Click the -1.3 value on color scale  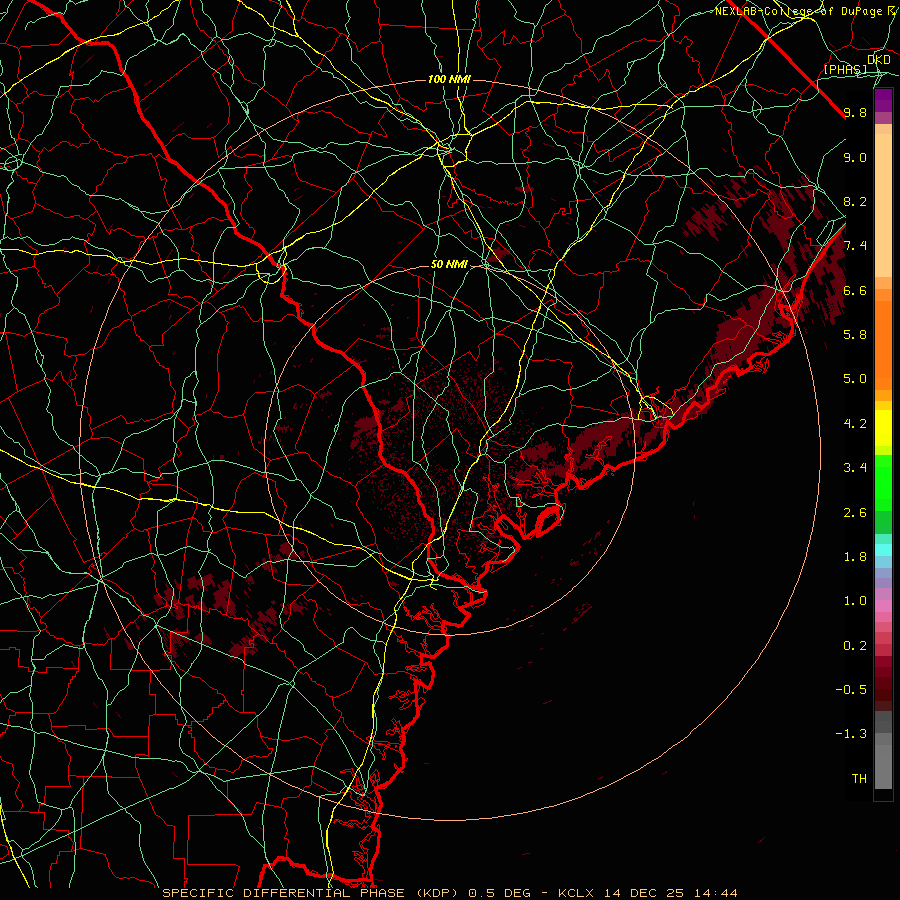point(851,734)
